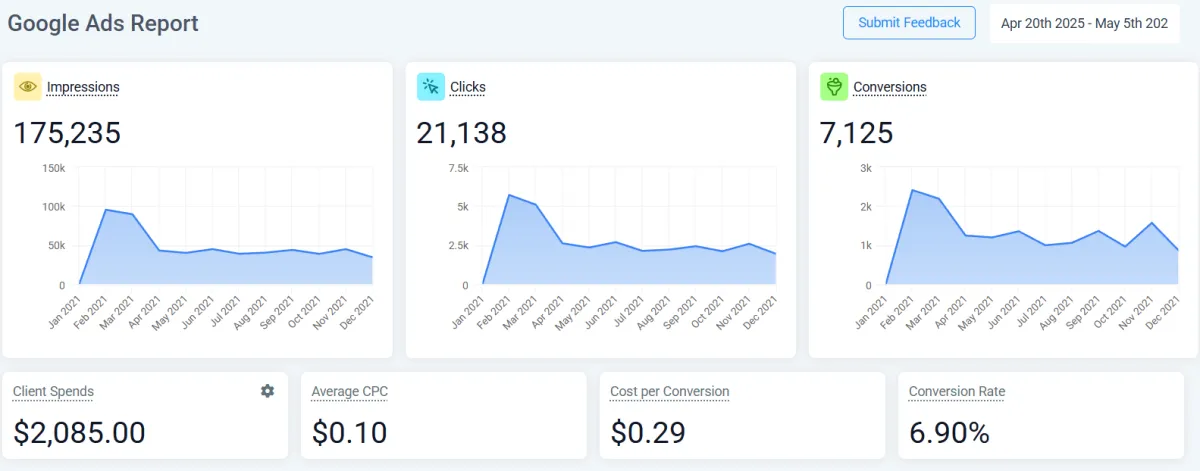Click the Conversions metric label
1200x471 pixels.
click(890, 87)
